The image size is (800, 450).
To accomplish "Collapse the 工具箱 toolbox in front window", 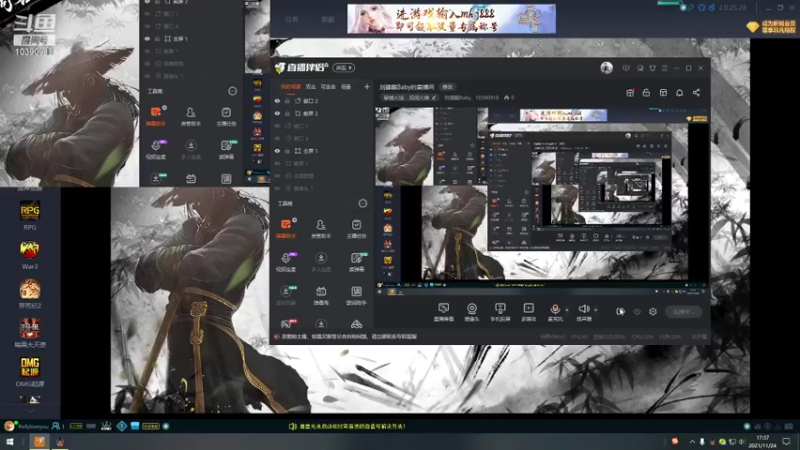I will [363, 204].
